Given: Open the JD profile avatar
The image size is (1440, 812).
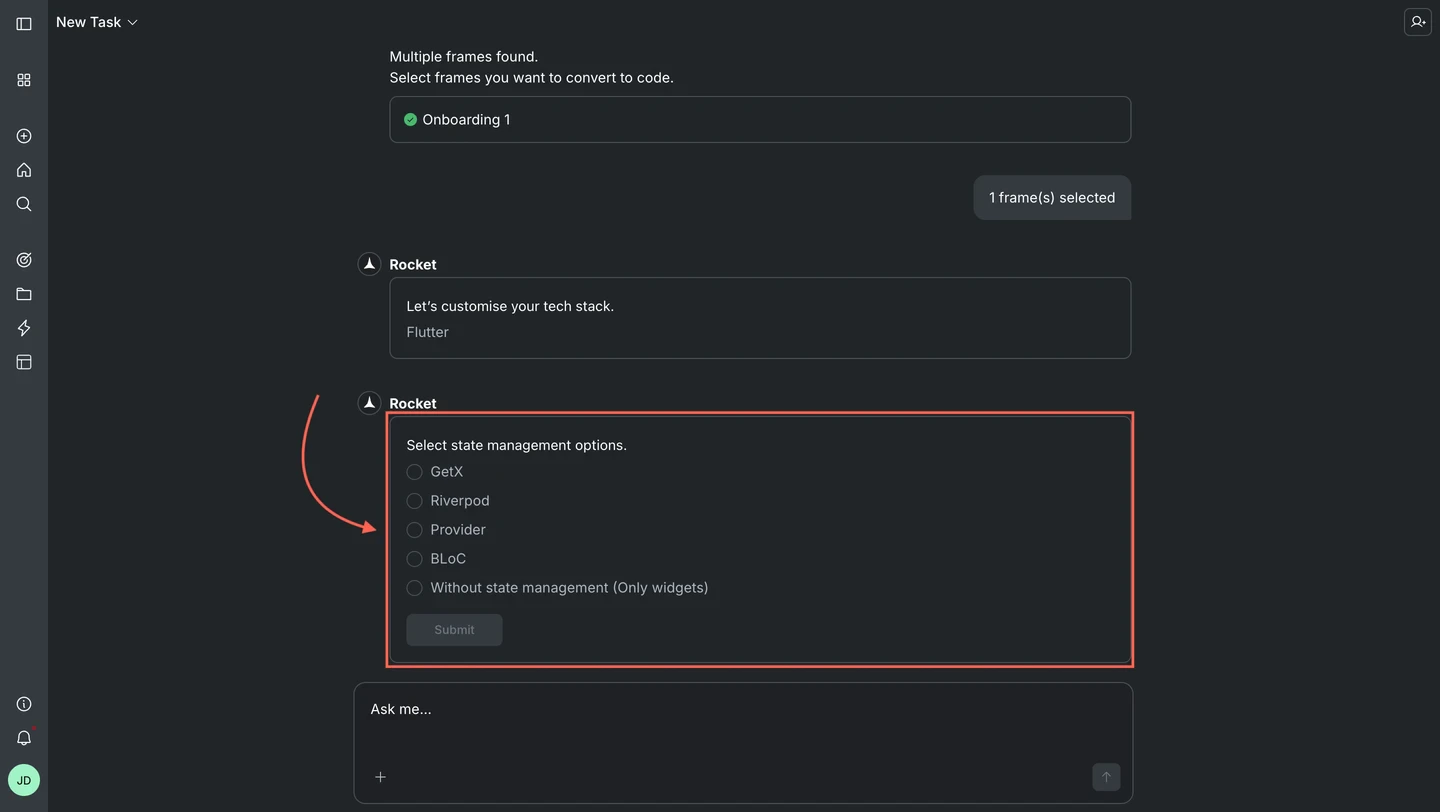Looking at the screenshot, I should (24, 780).
